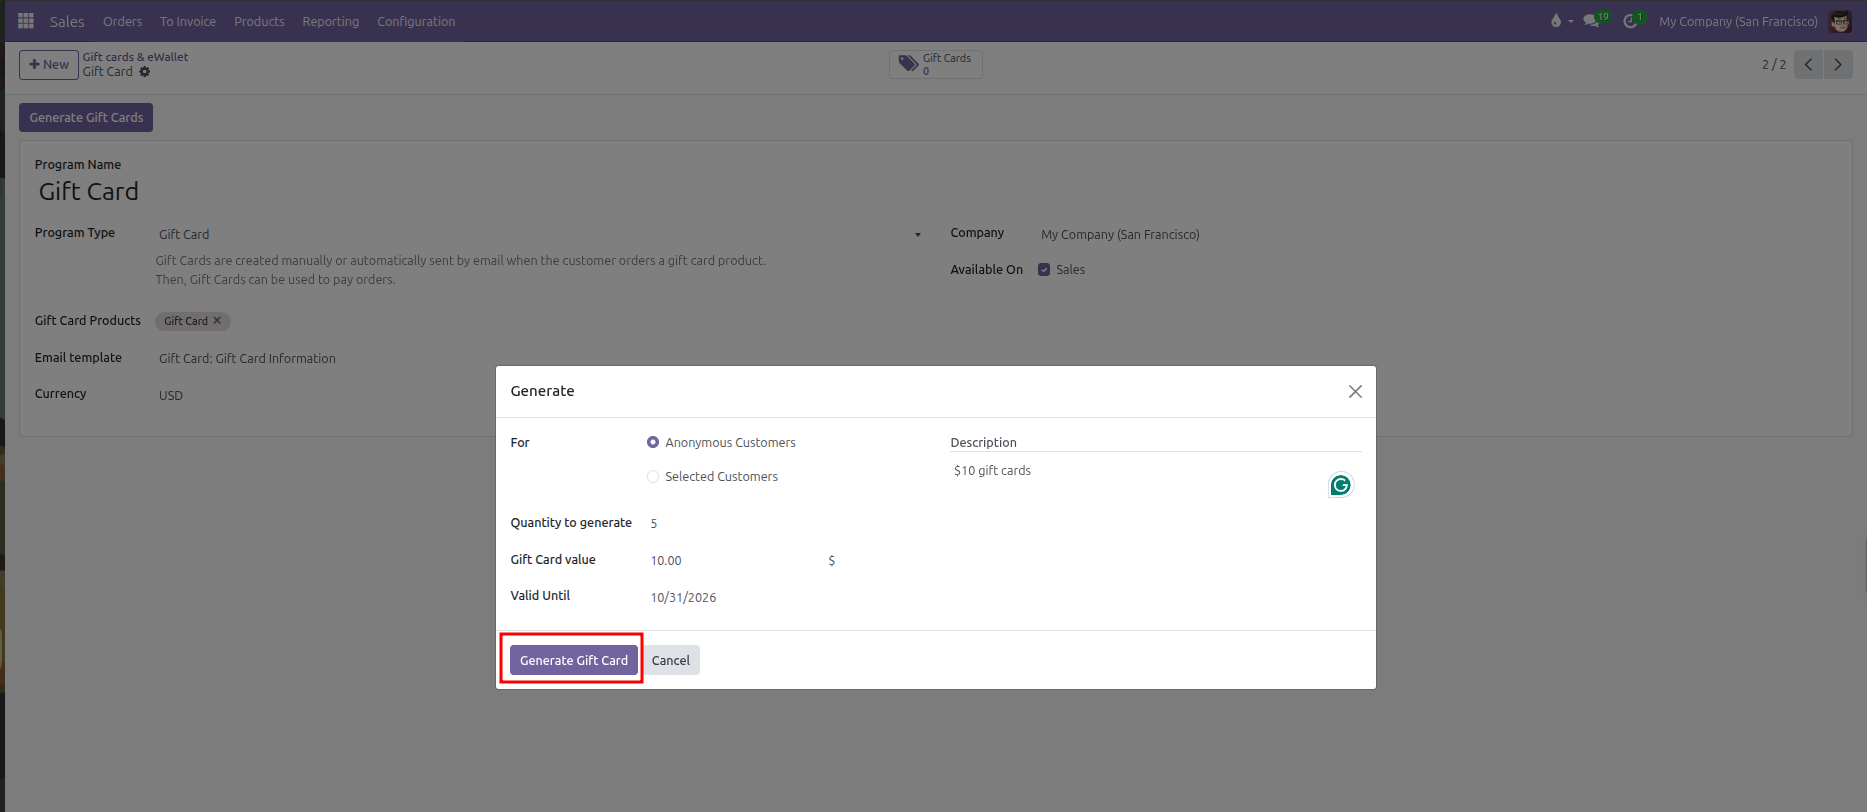Toggle the Sales Available On checkbox
This screenshot has height=812, width=1867.
pyautogui.click(x=1044, y=270)
